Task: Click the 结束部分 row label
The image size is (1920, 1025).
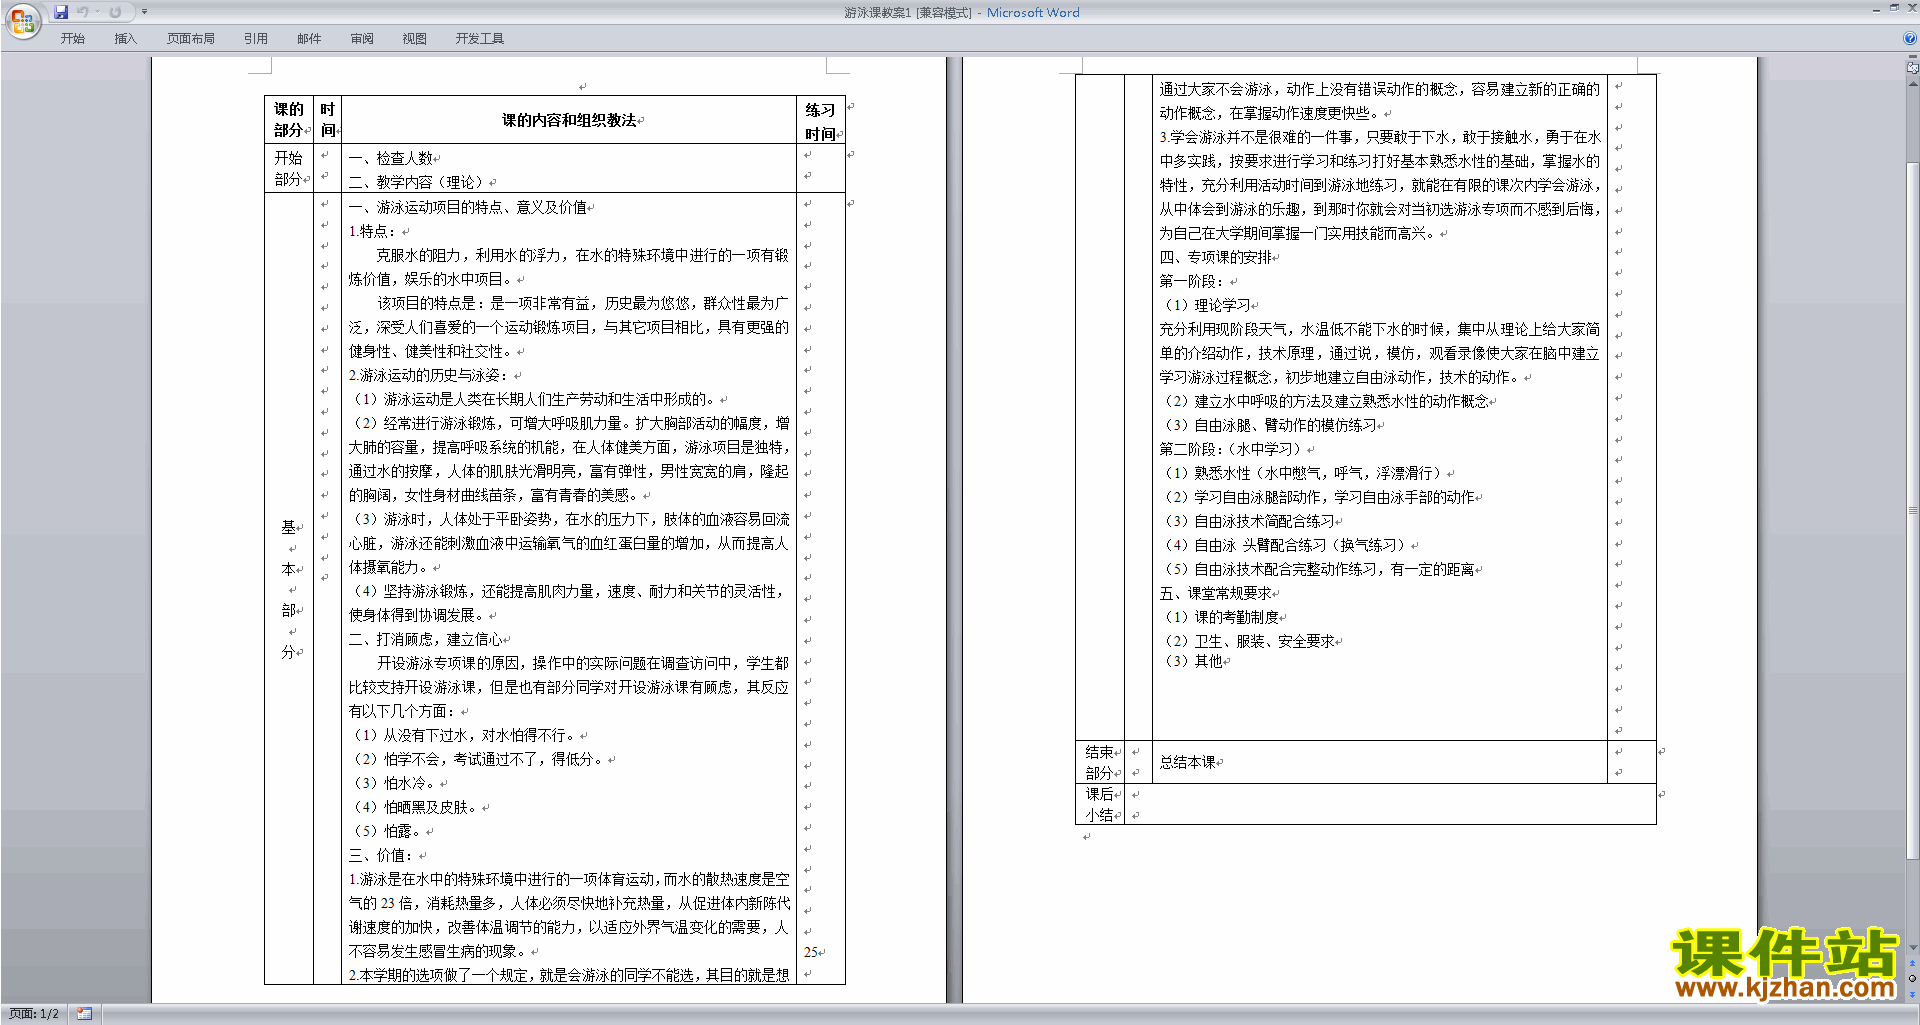Action: click(x=1099, y=762)
